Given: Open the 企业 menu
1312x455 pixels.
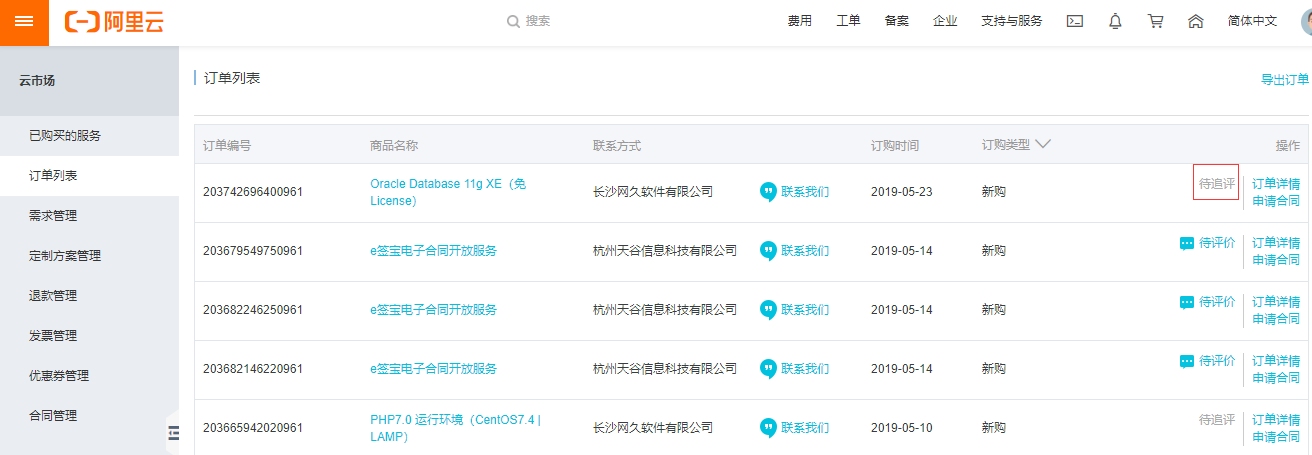Looking at the screenshot, I should coord(944,21).
